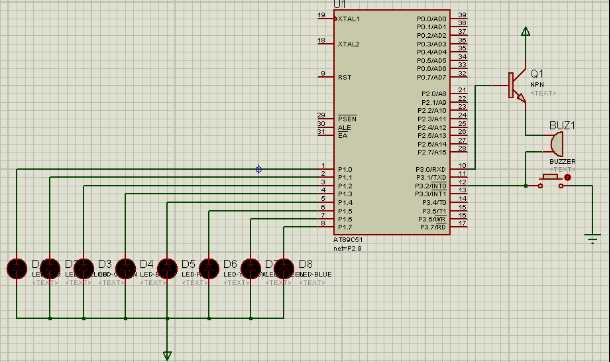Screen dimensions: 610x362
Task: Click the D5 LED reference label
Action: [188, 264]
